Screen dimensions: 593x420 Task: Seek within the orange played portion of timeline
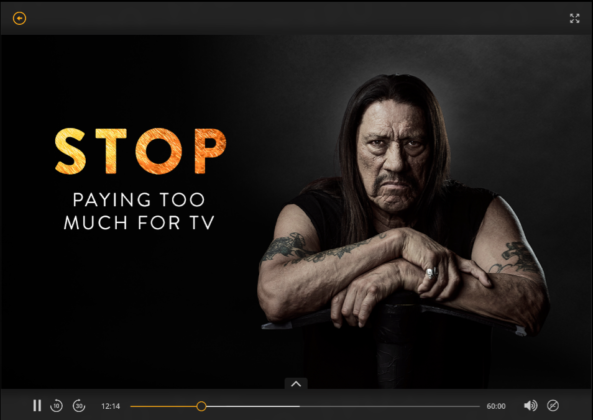click(163, 406)
